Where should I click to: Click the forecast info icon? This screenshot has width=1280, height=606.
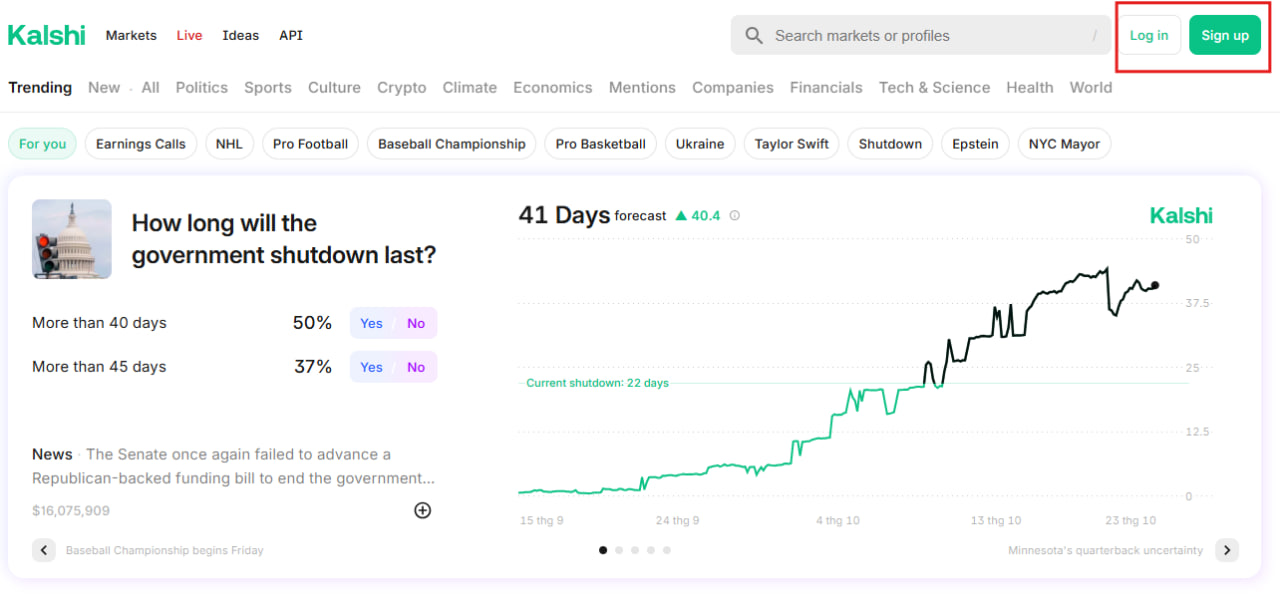[735, 215]
